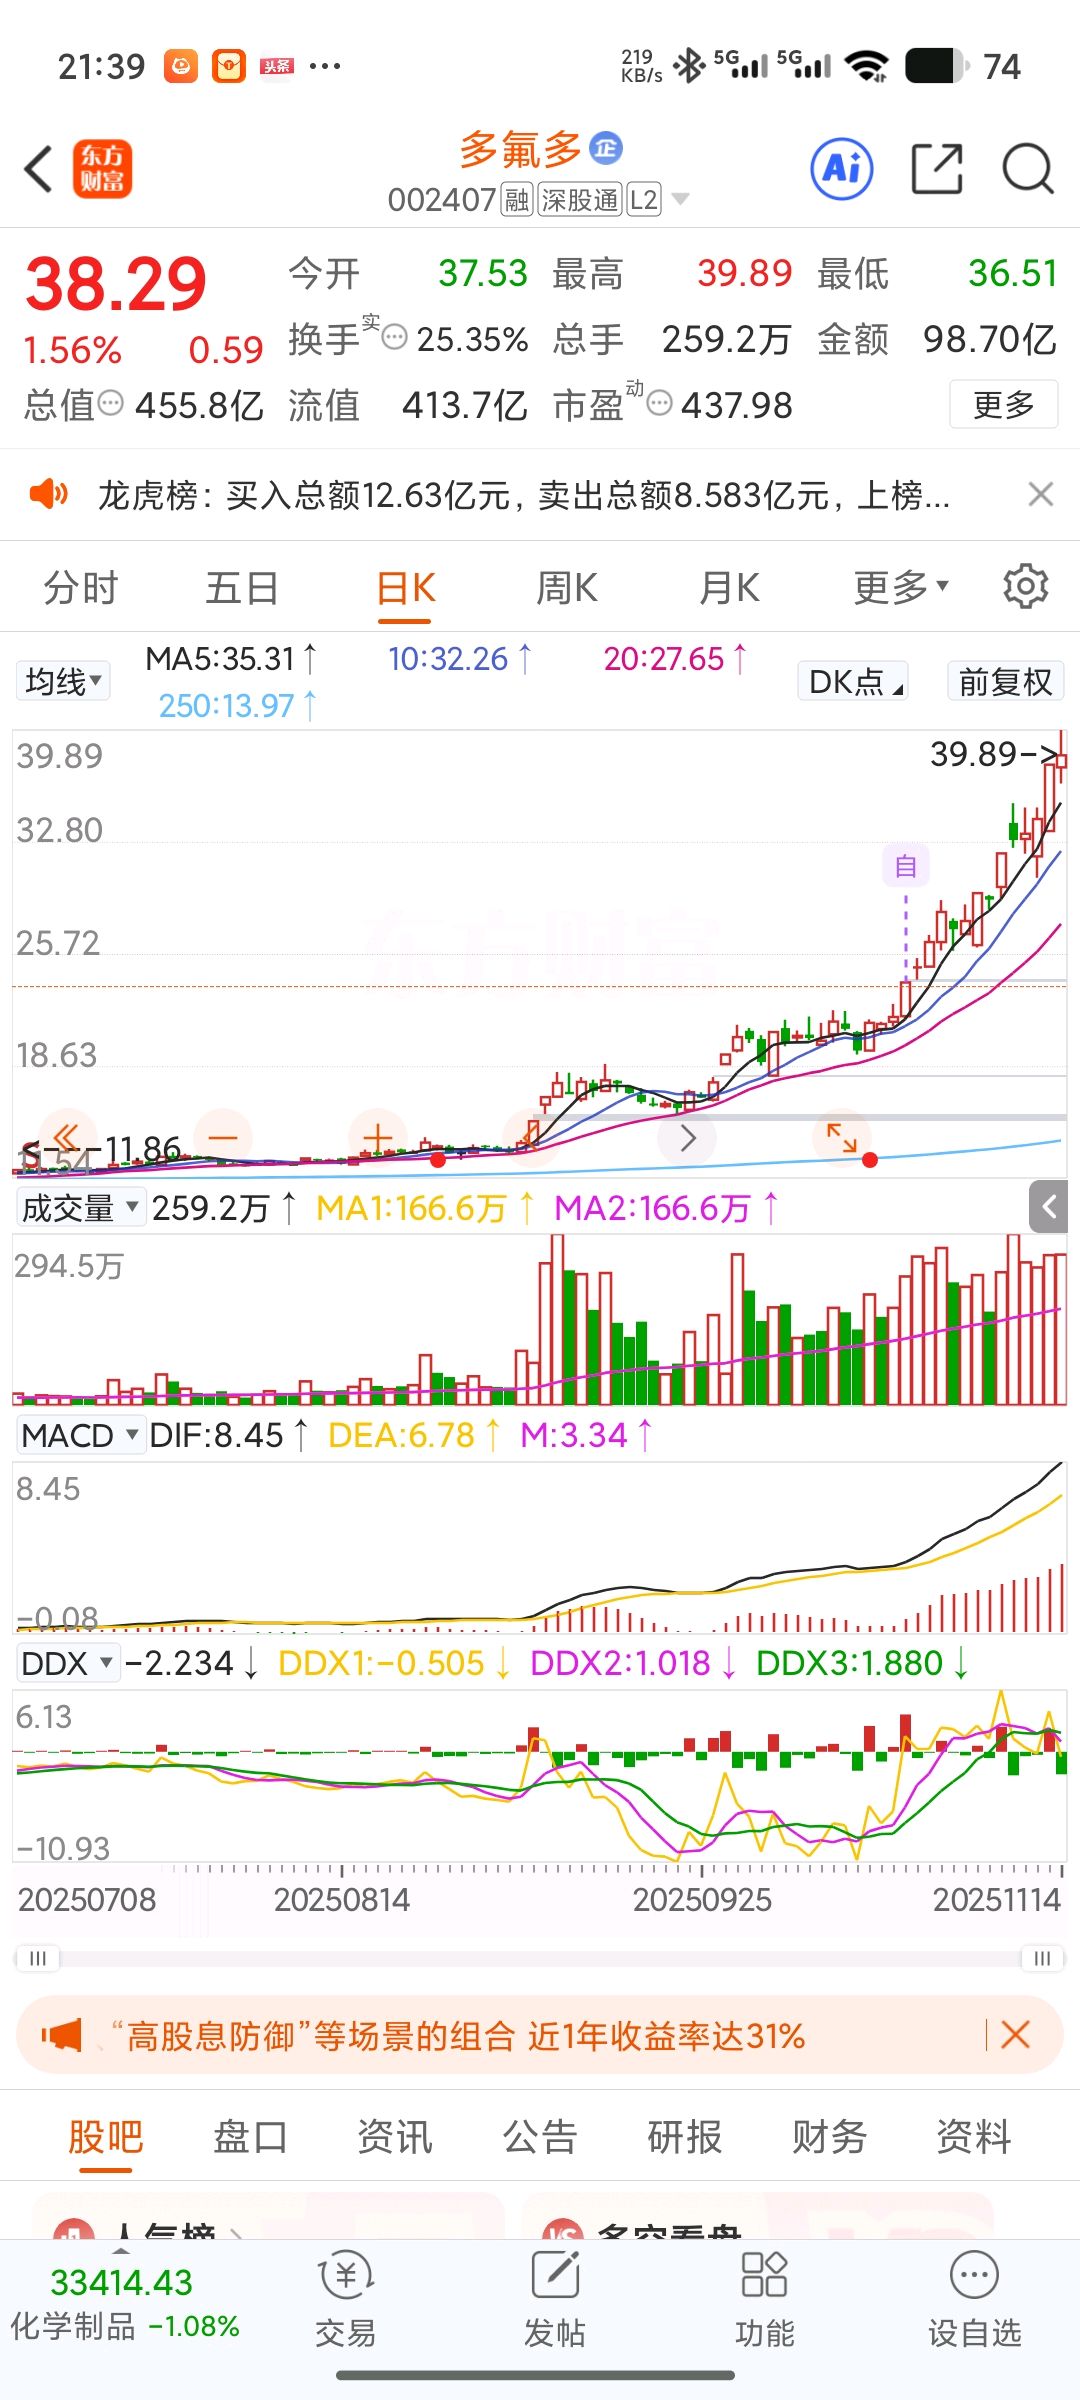Open MACD indicator dropdown
Viewport: 1080px width, 2400px height.
coord(80,1435)
